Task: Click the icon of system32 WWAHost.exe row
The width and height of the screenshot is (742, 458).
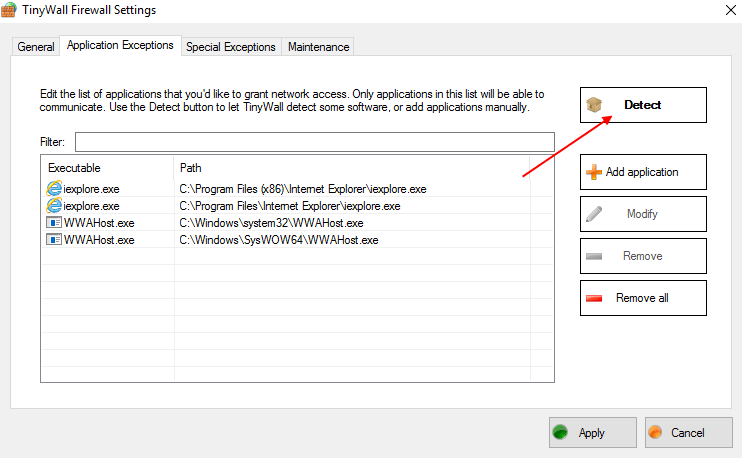Action: point(54,222)
